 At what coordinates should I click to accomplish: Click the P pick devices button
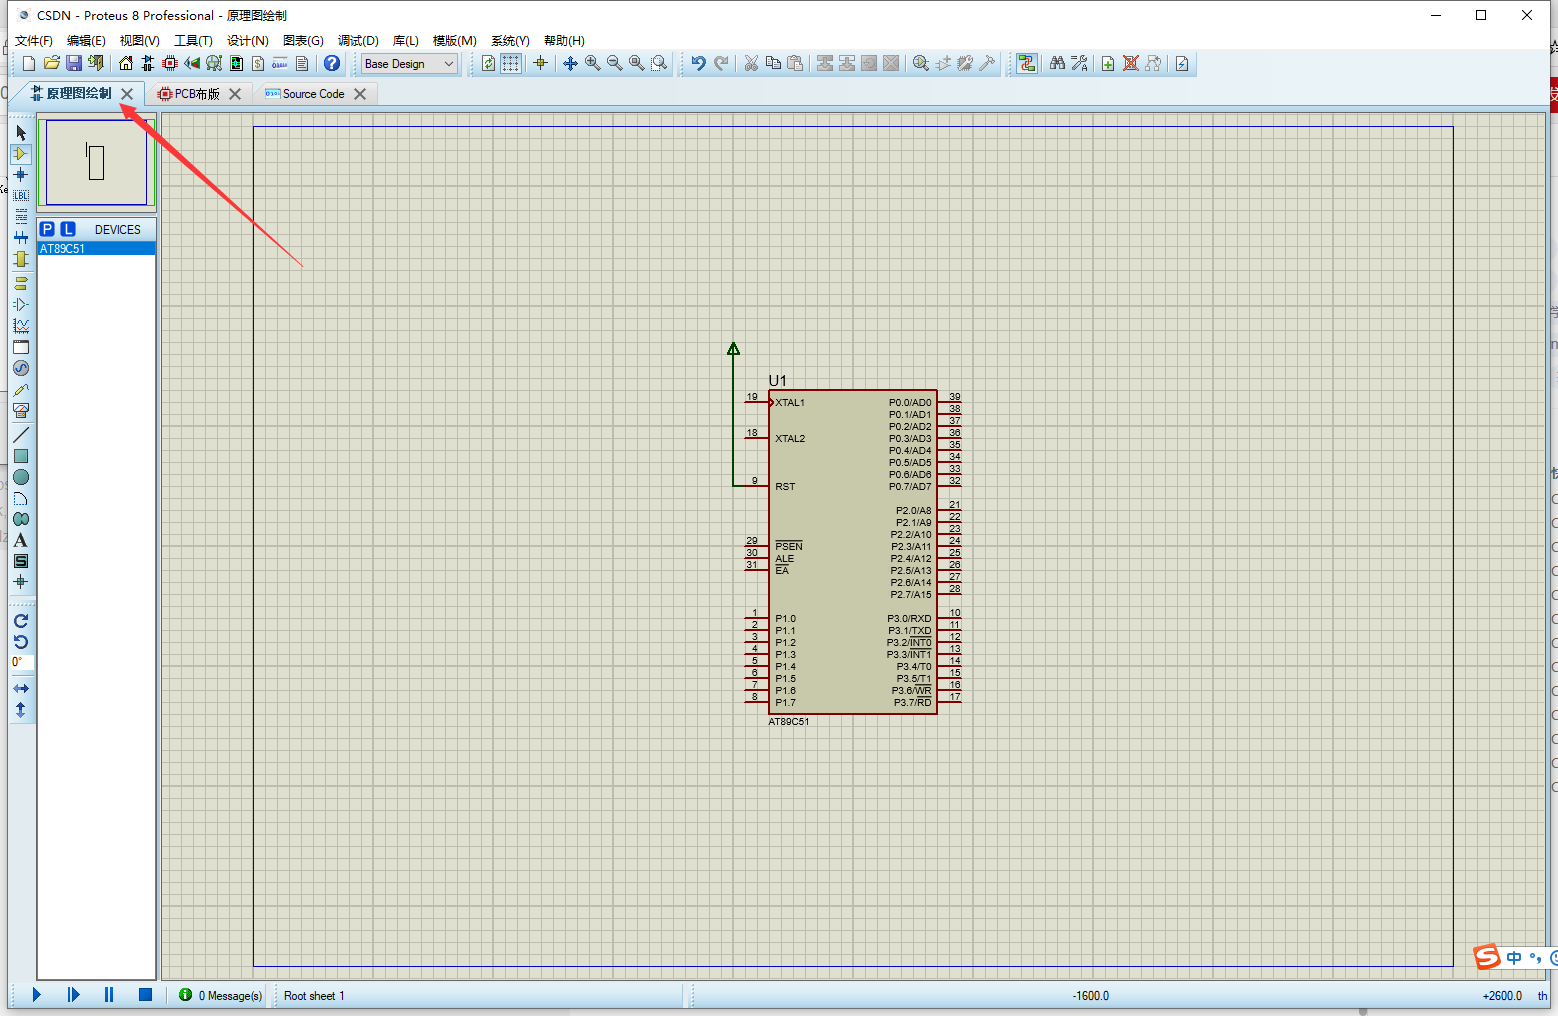coord(47,229)
